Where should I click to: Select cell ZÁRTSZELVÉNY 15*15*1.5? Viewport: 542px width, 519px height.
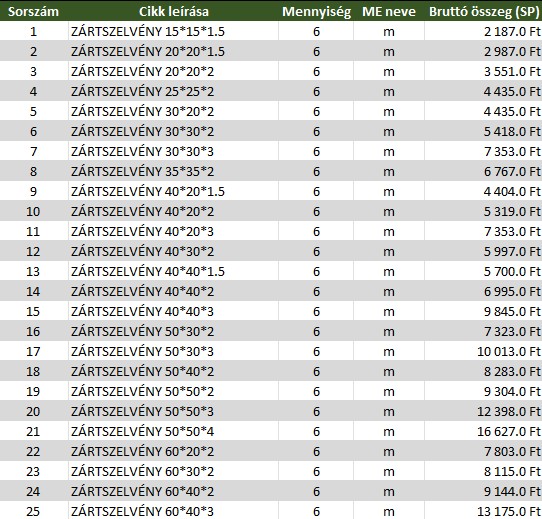click(173, 31)
